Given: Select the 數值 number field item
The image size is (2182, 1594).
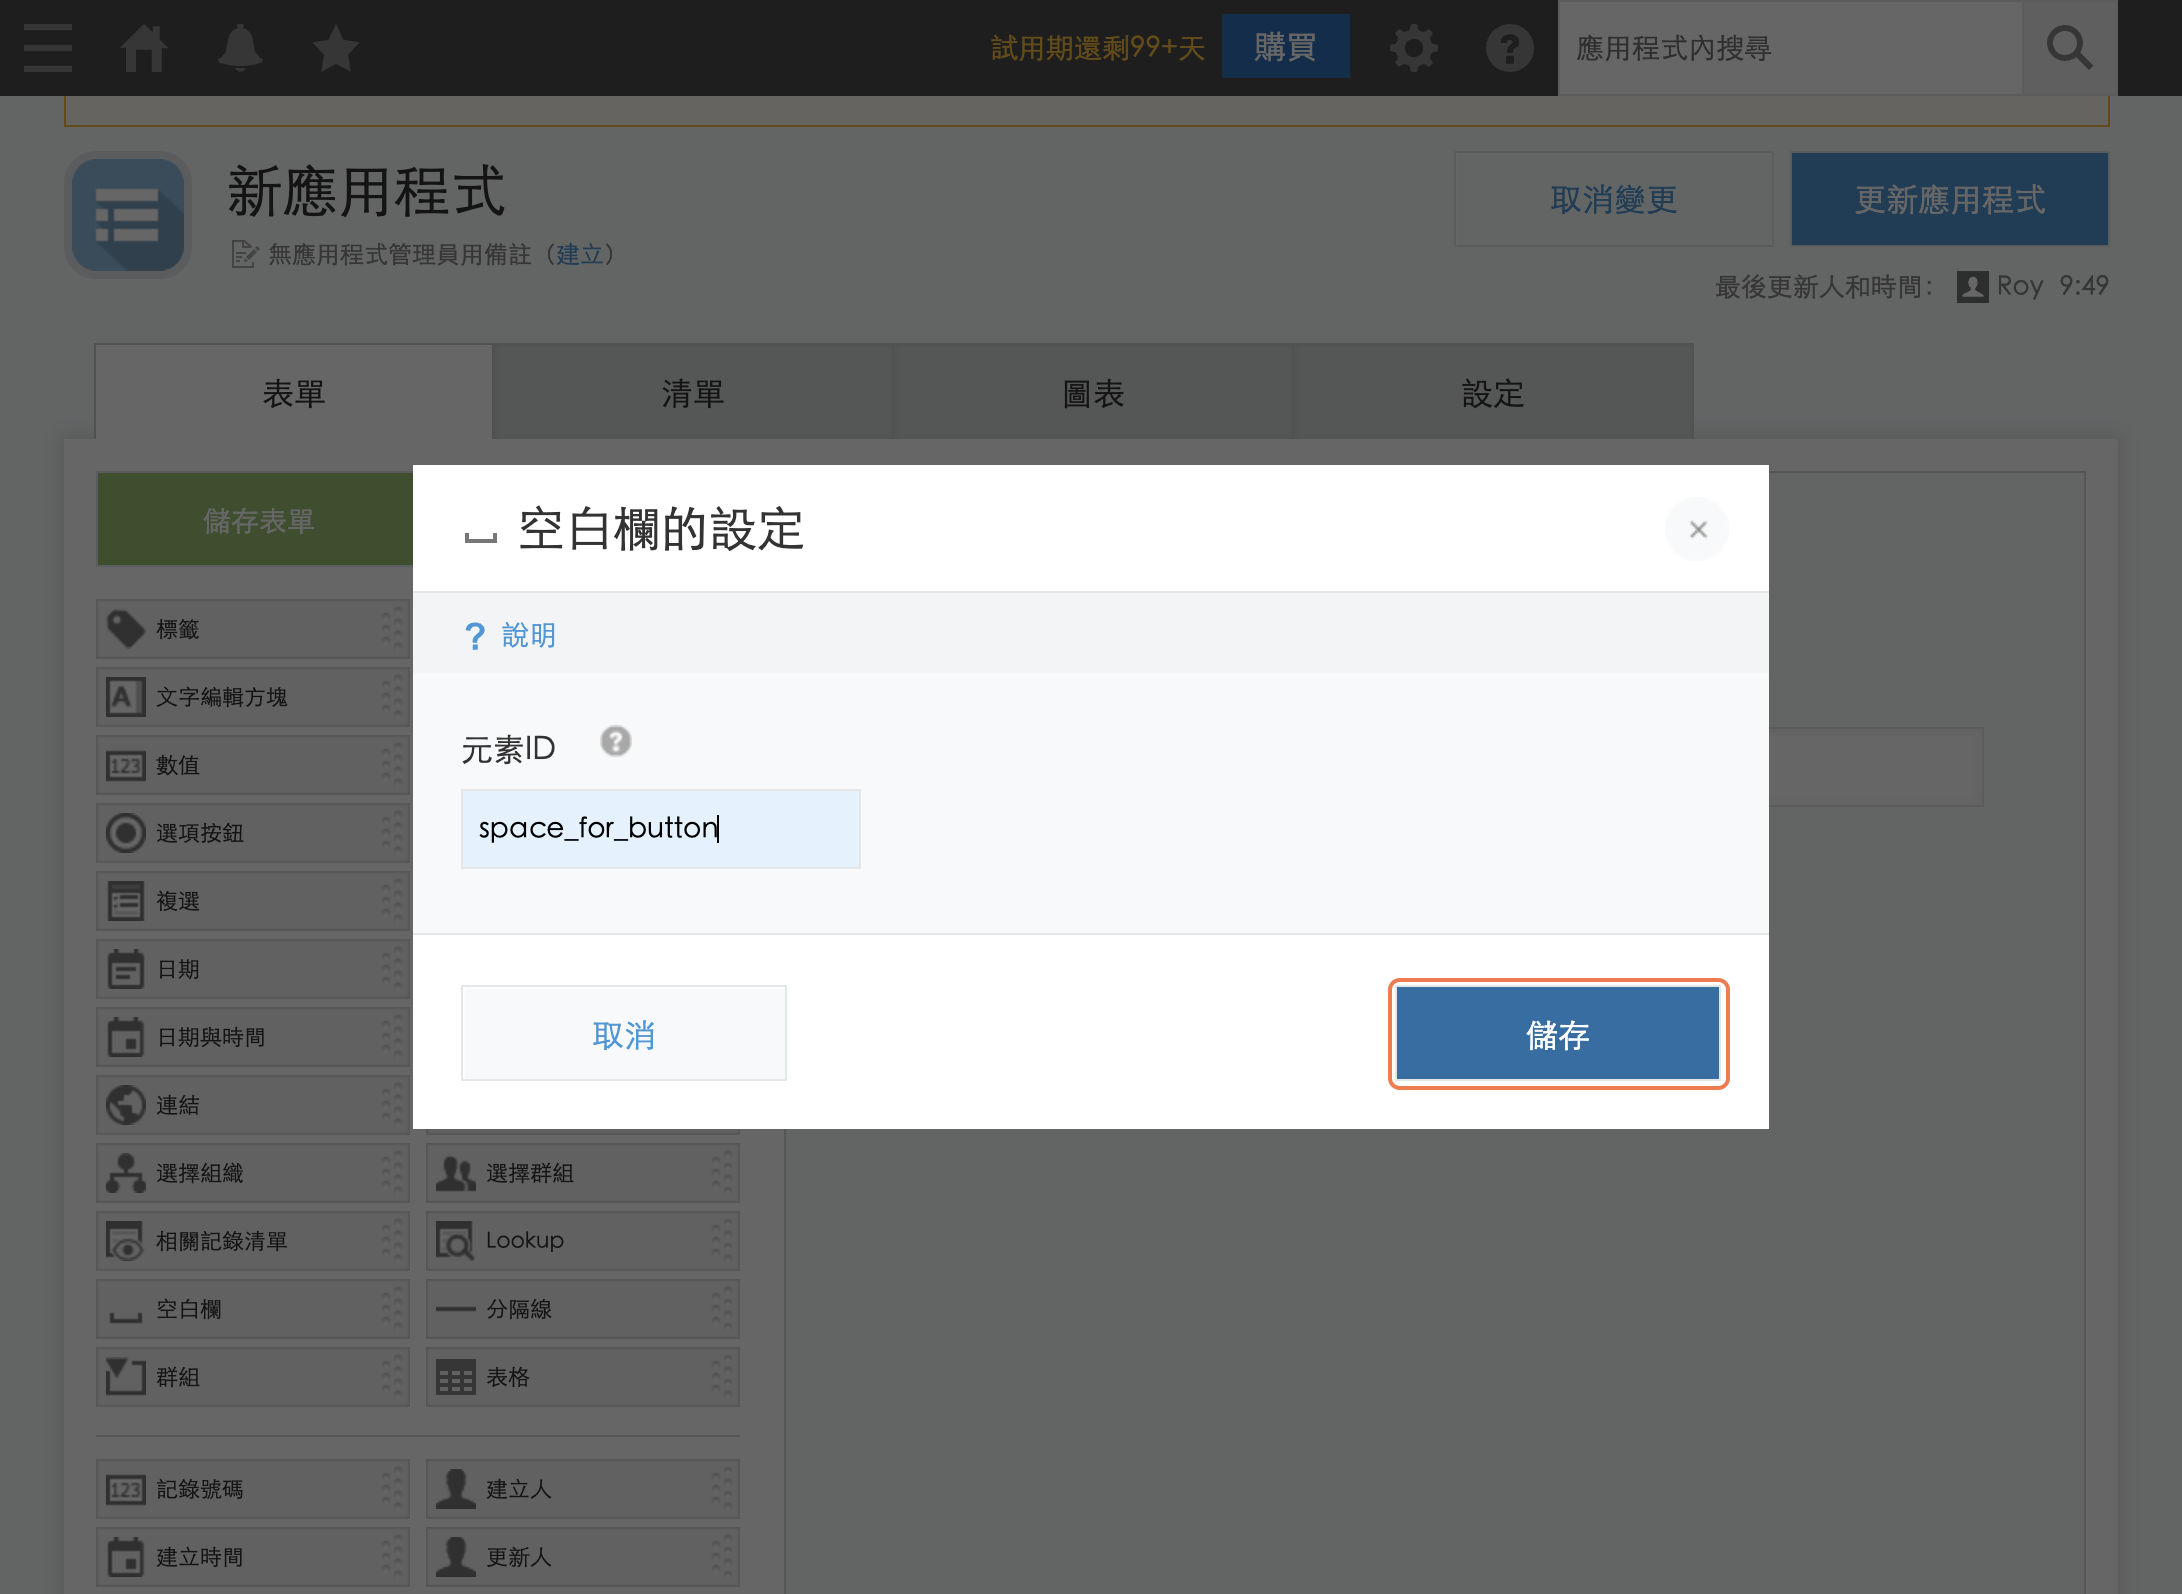Looking at the screenshot, I should (253, 765).
